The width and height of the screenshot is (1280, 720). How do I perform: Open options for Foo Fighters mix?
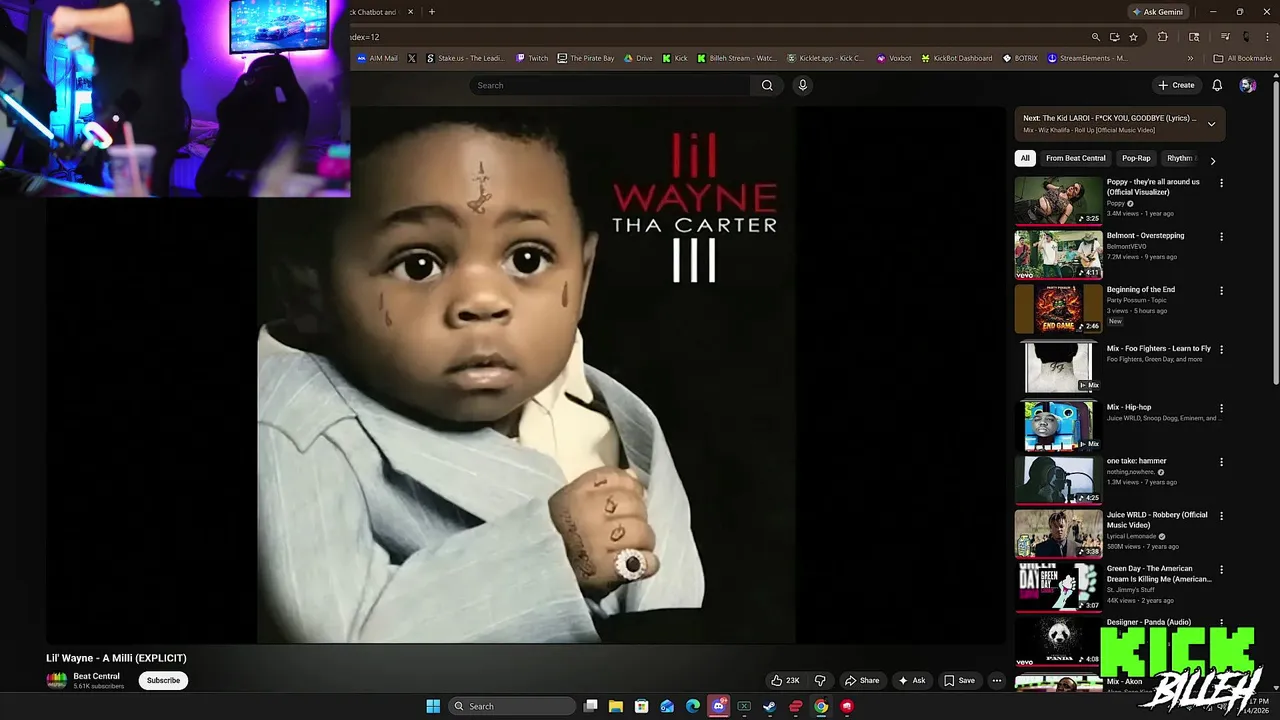1221,350
